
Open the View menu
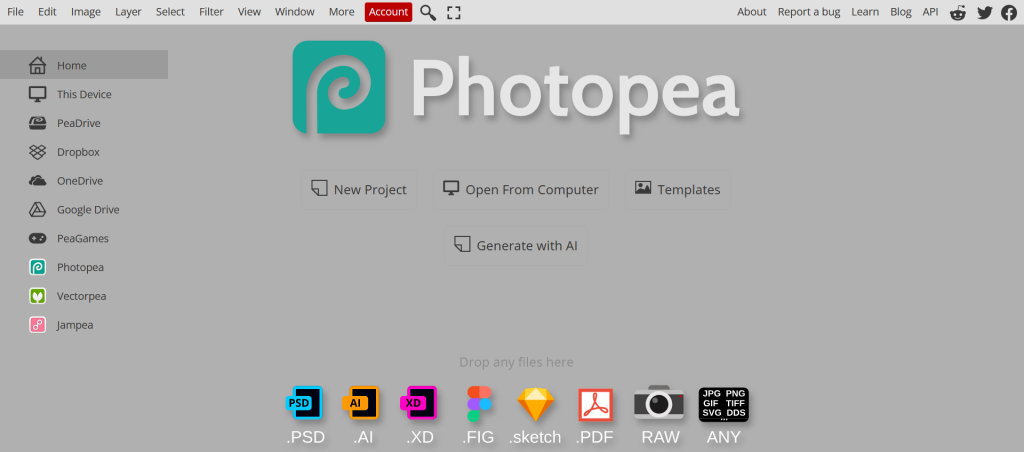(249, 12)
